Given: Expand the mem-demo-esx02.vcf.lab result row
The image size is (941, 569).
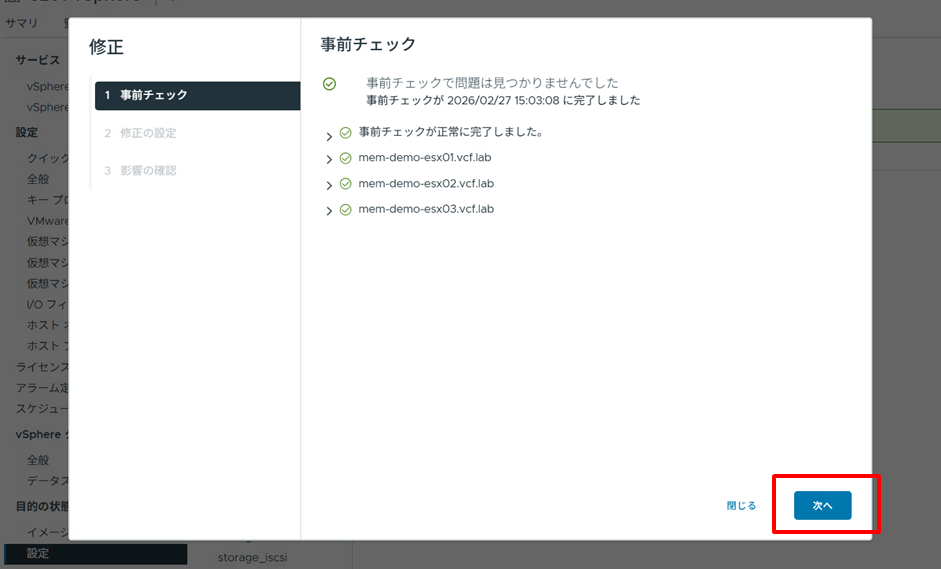Looking at the screenshot, I should [x=329, y=186].
